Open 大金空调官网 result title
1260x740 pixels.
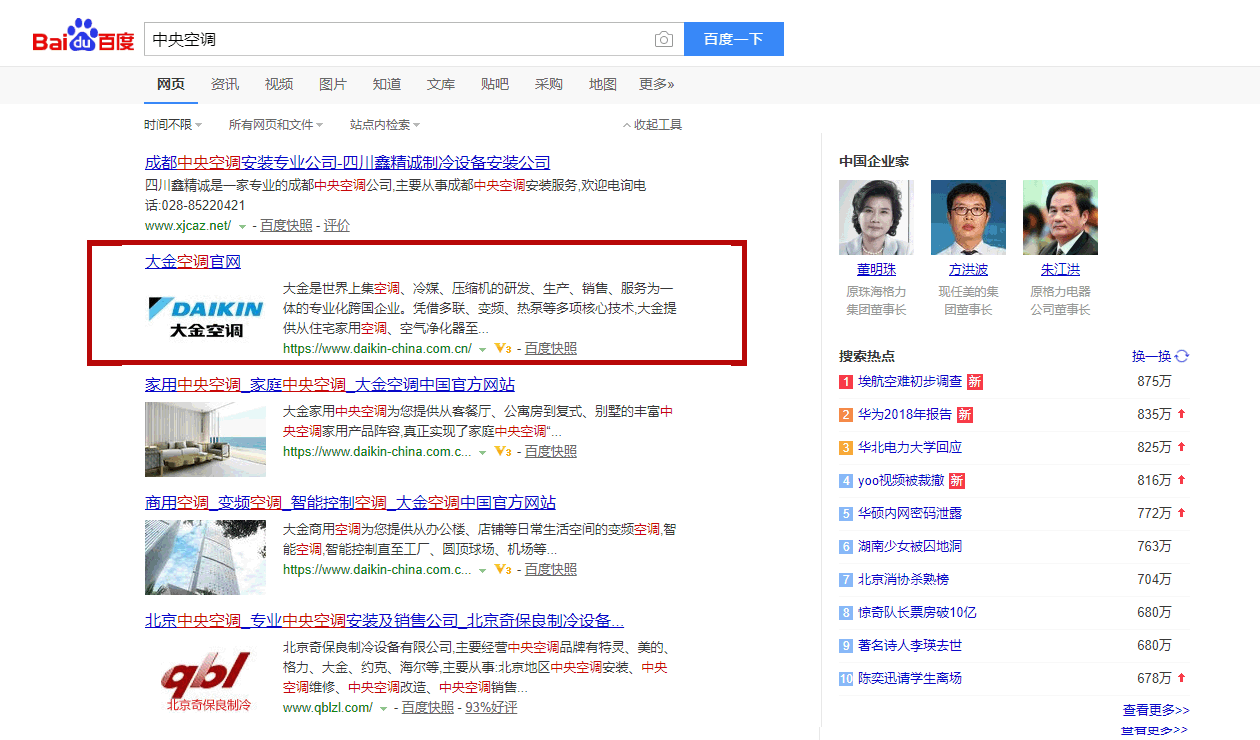point(193,262)
